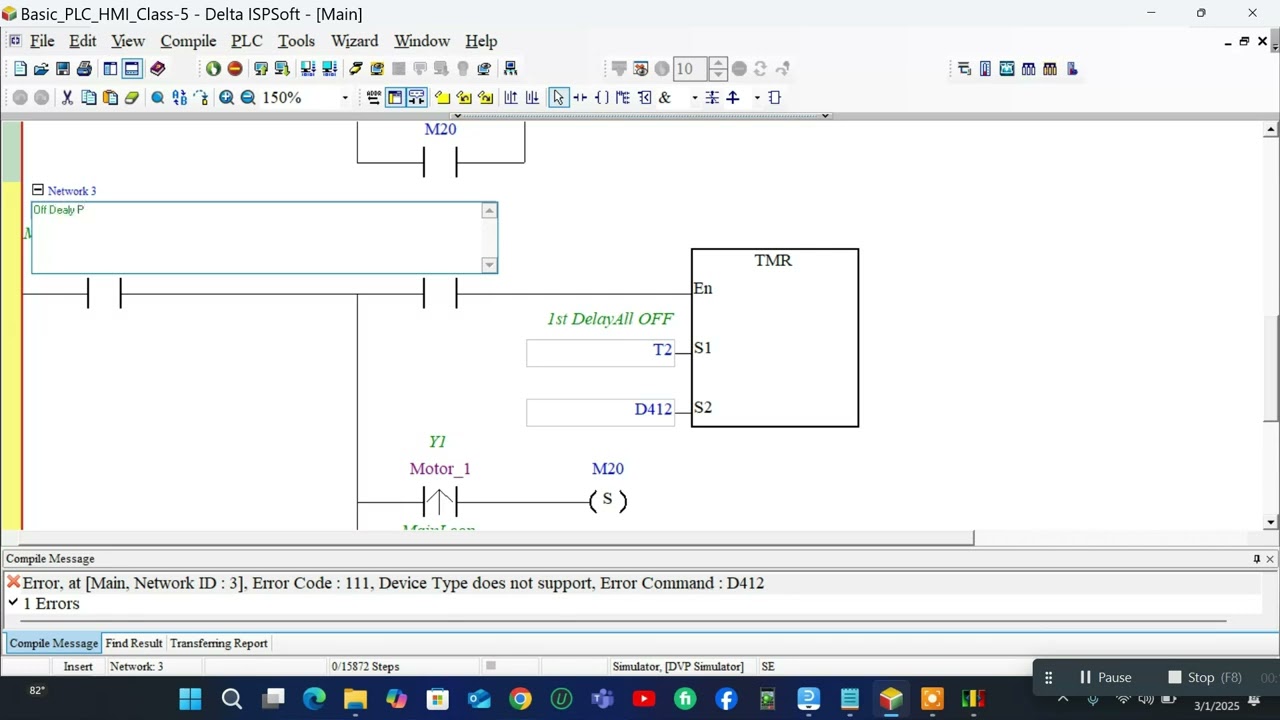
Task: Click the Print icon
Action: [x=84, y=69]
